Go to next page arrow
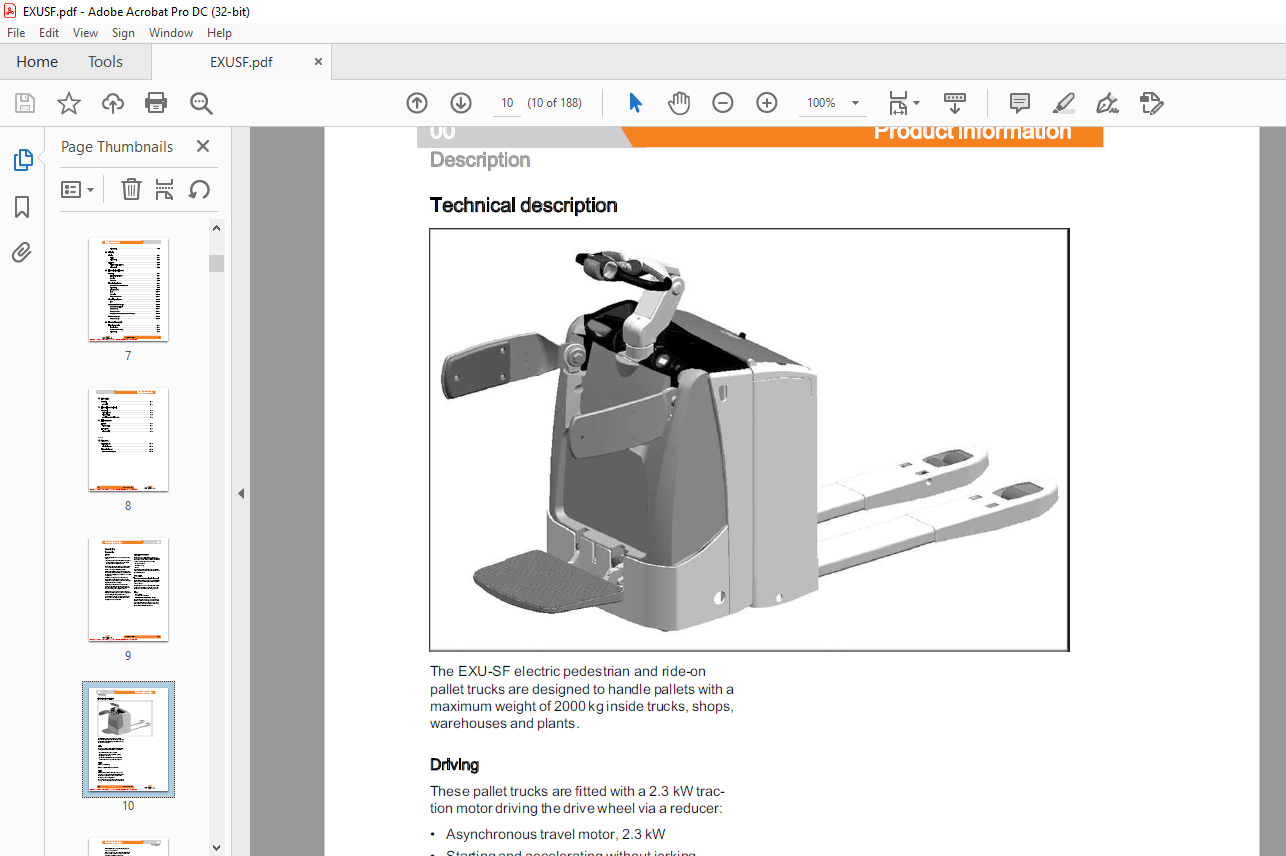This screenshot has width=1286, height=856. click(461, 103)
